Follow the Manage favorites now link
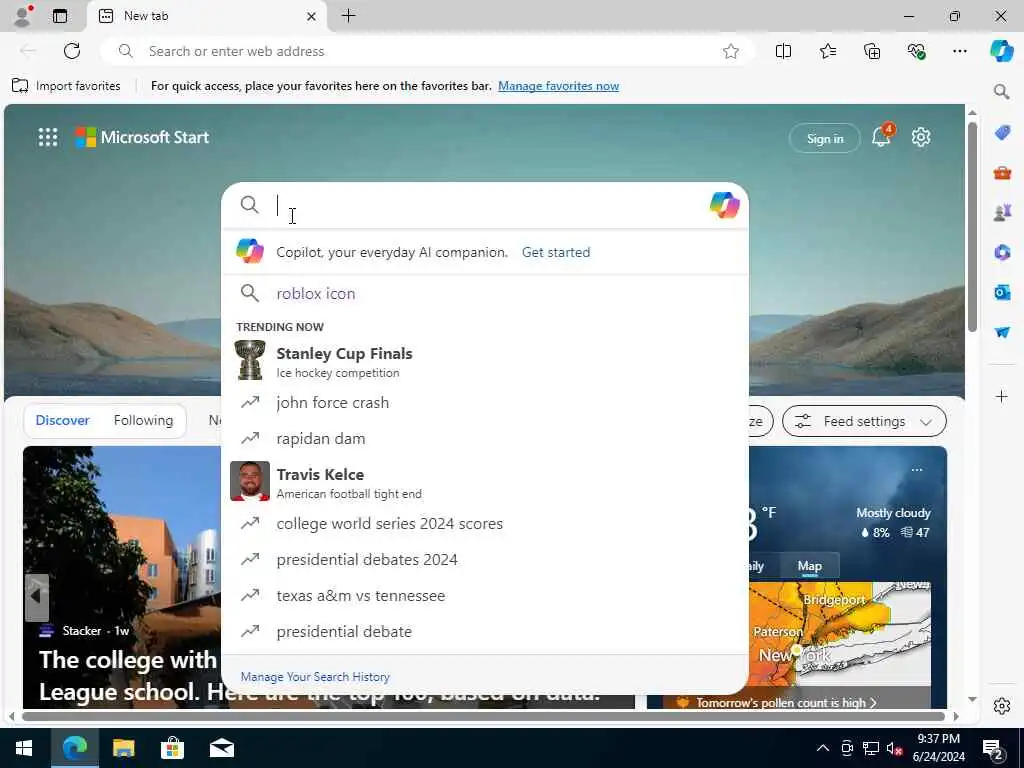This screenshot has width=1024, height=768. click(558, 86)
